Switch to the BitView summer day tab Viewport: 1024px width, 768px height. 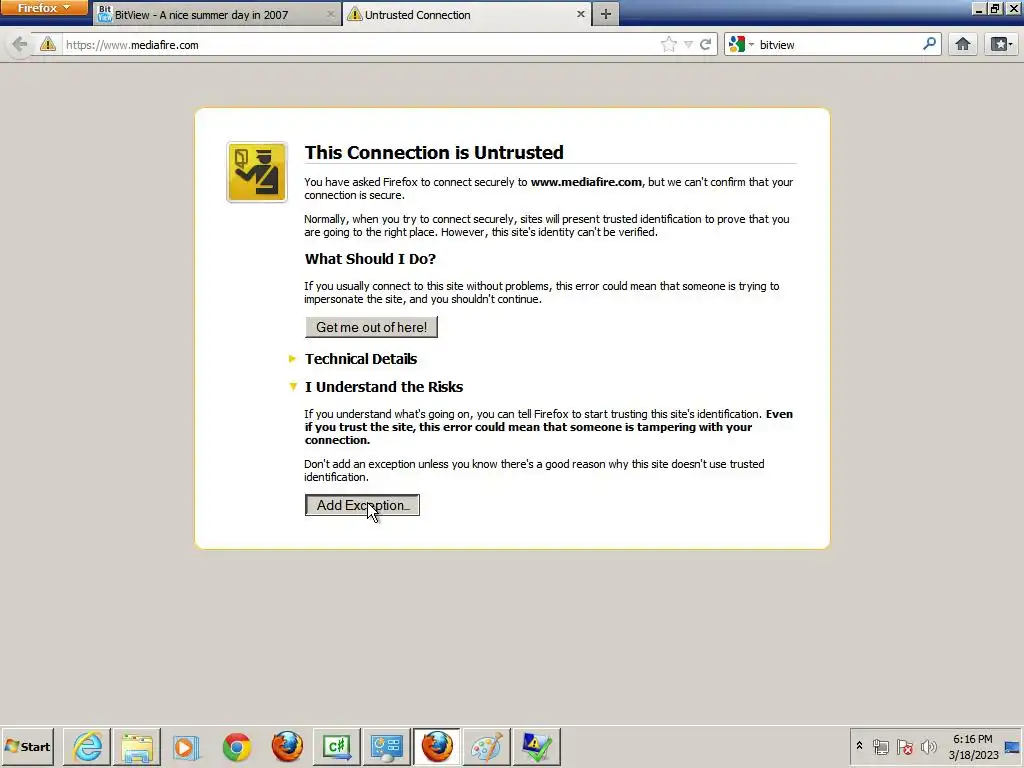216,14
